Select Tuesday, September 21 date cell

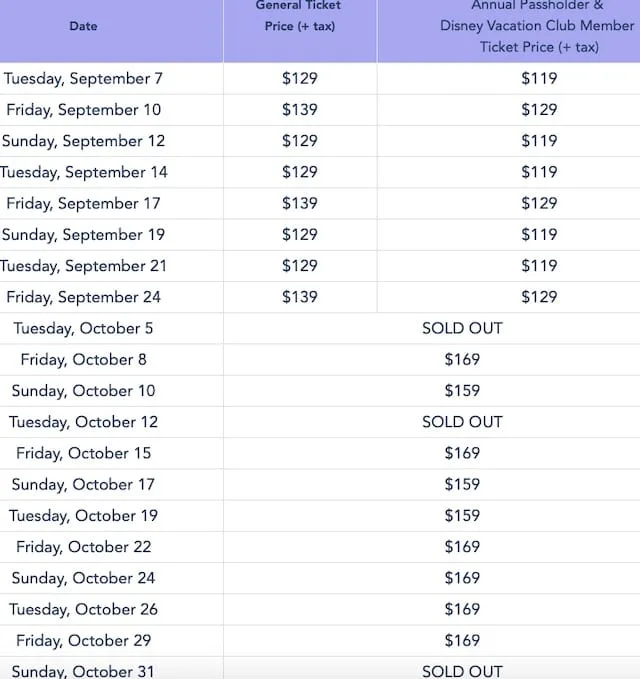[x=83, y=265]
